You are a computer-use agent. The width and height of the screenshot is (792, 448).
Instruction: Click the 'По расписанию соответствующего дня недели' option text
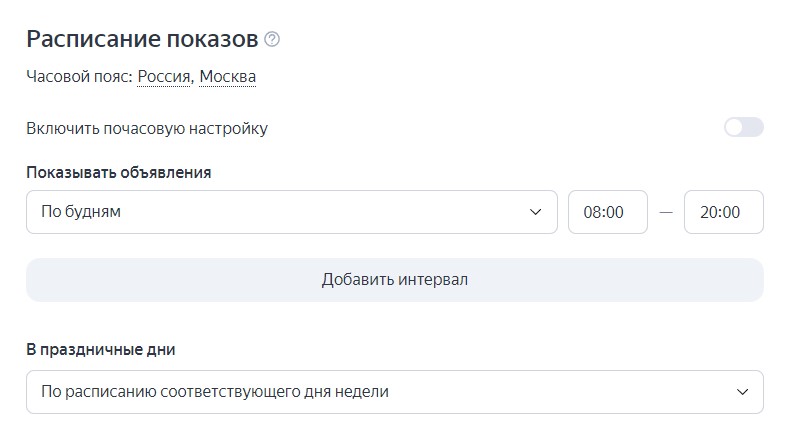point(215,392)
